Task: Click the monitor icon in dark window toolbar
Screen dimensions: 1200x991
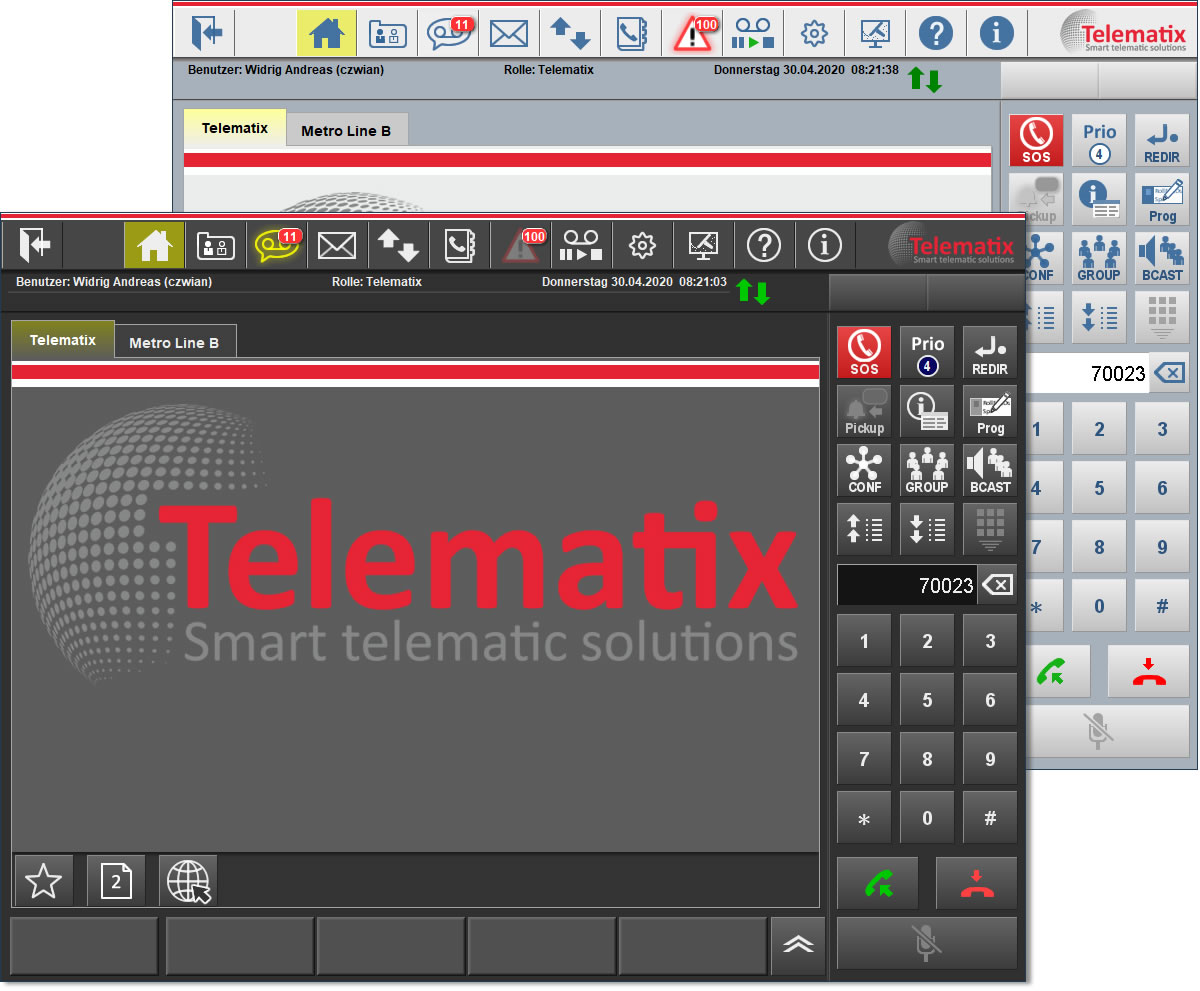Action: pos(703,244)
